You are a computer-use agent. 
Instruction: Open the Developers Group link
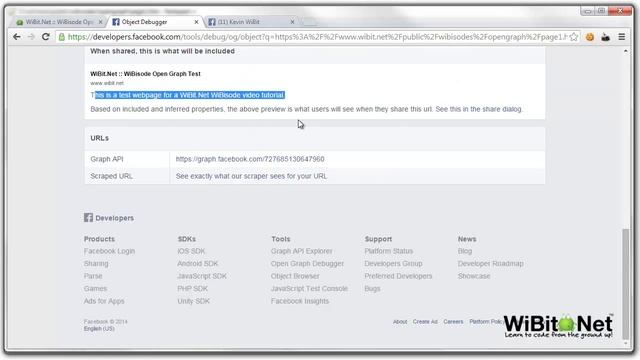click(393, 263)
